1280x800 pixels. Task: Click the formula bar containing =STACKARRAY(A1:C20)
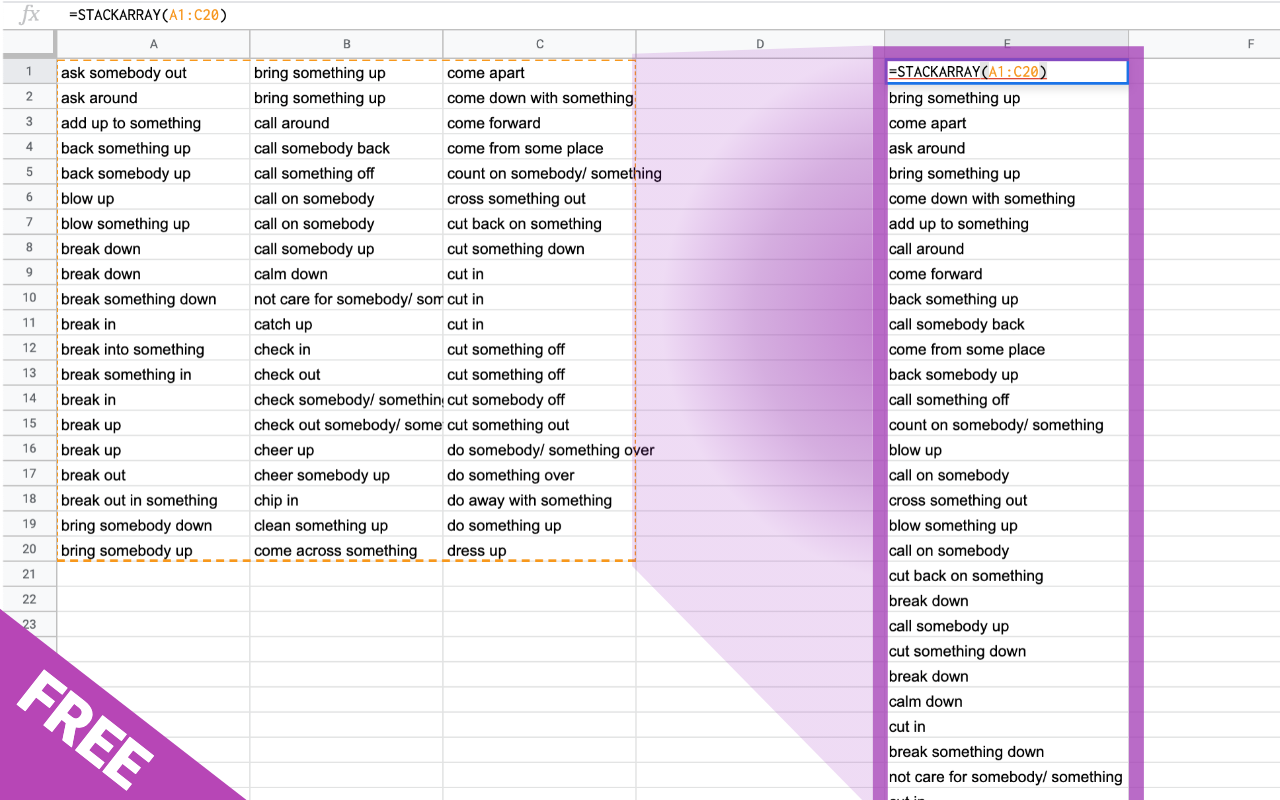[670, 15]
